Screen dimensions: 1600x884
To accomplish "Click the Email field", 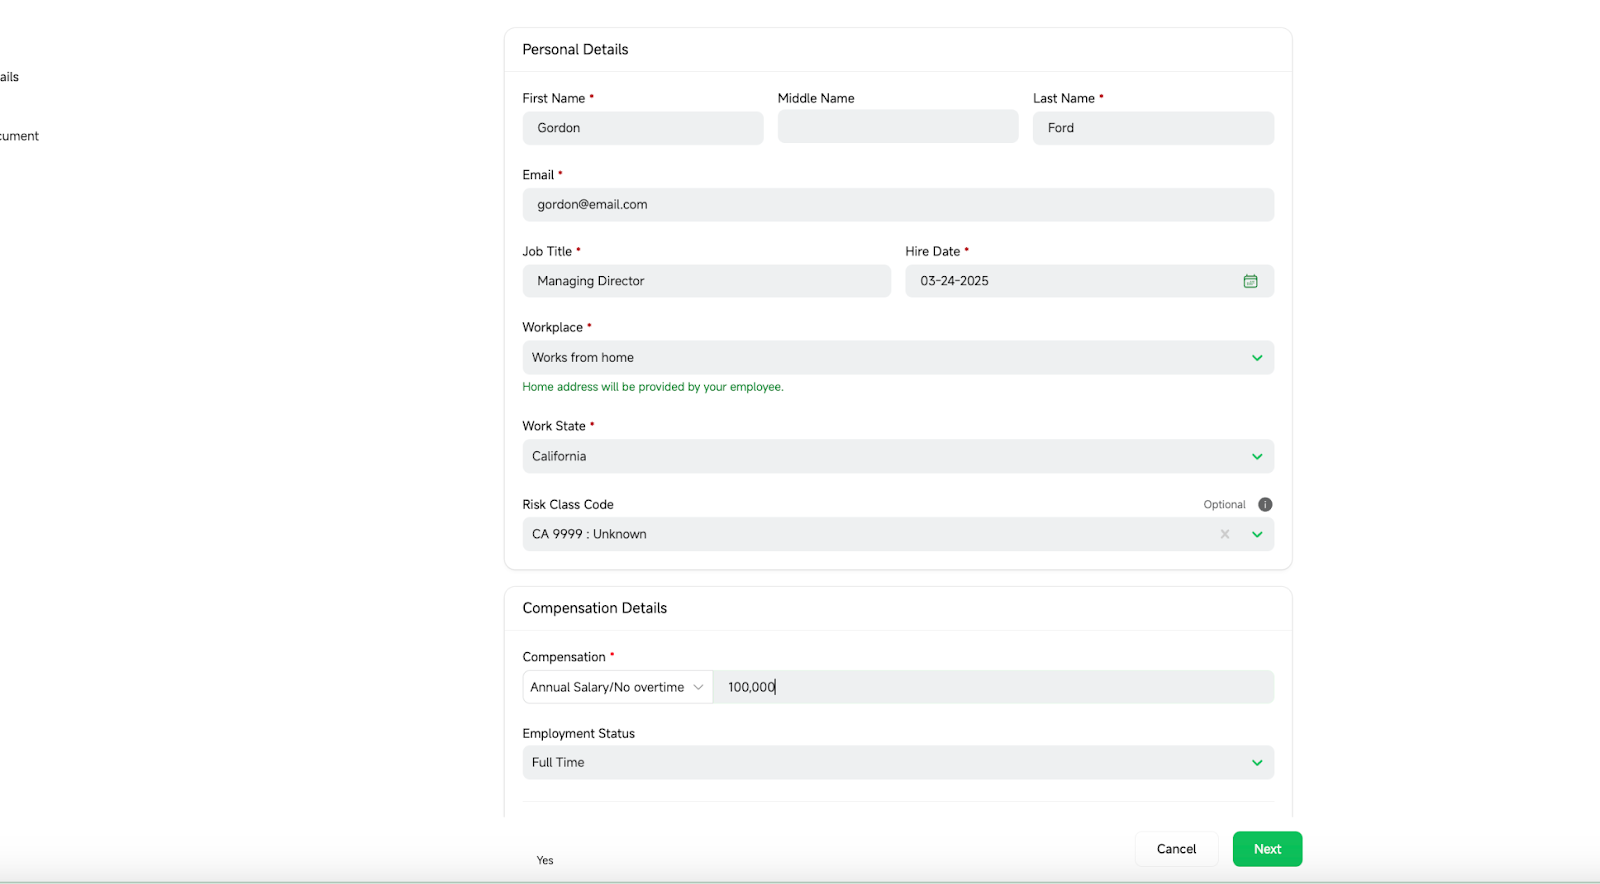I will tap(898, 205).
